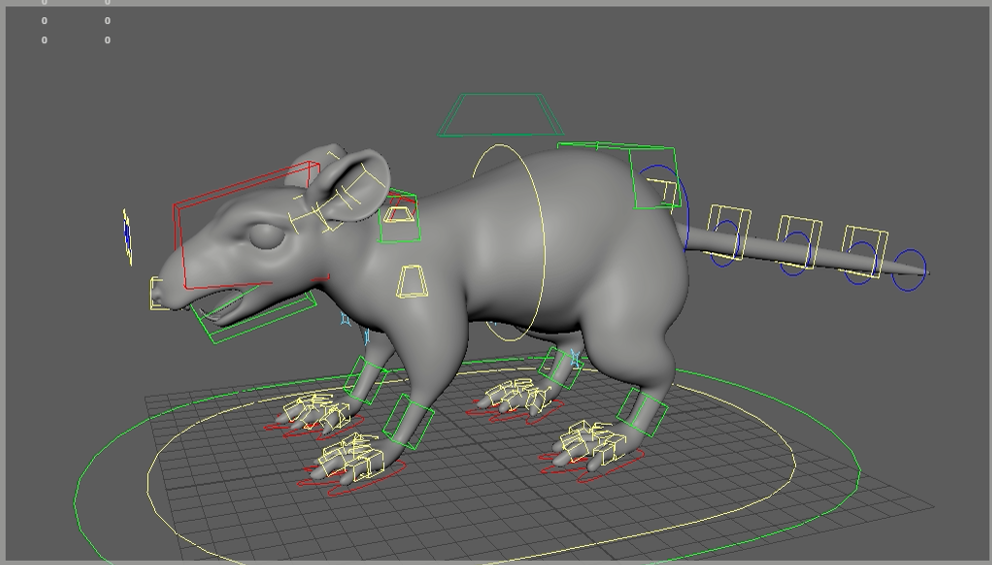Pick the yellow trapezoid control on the shoulder
Image resolution: width=992 pixels, height=565 pixels.
pos(412,282)
